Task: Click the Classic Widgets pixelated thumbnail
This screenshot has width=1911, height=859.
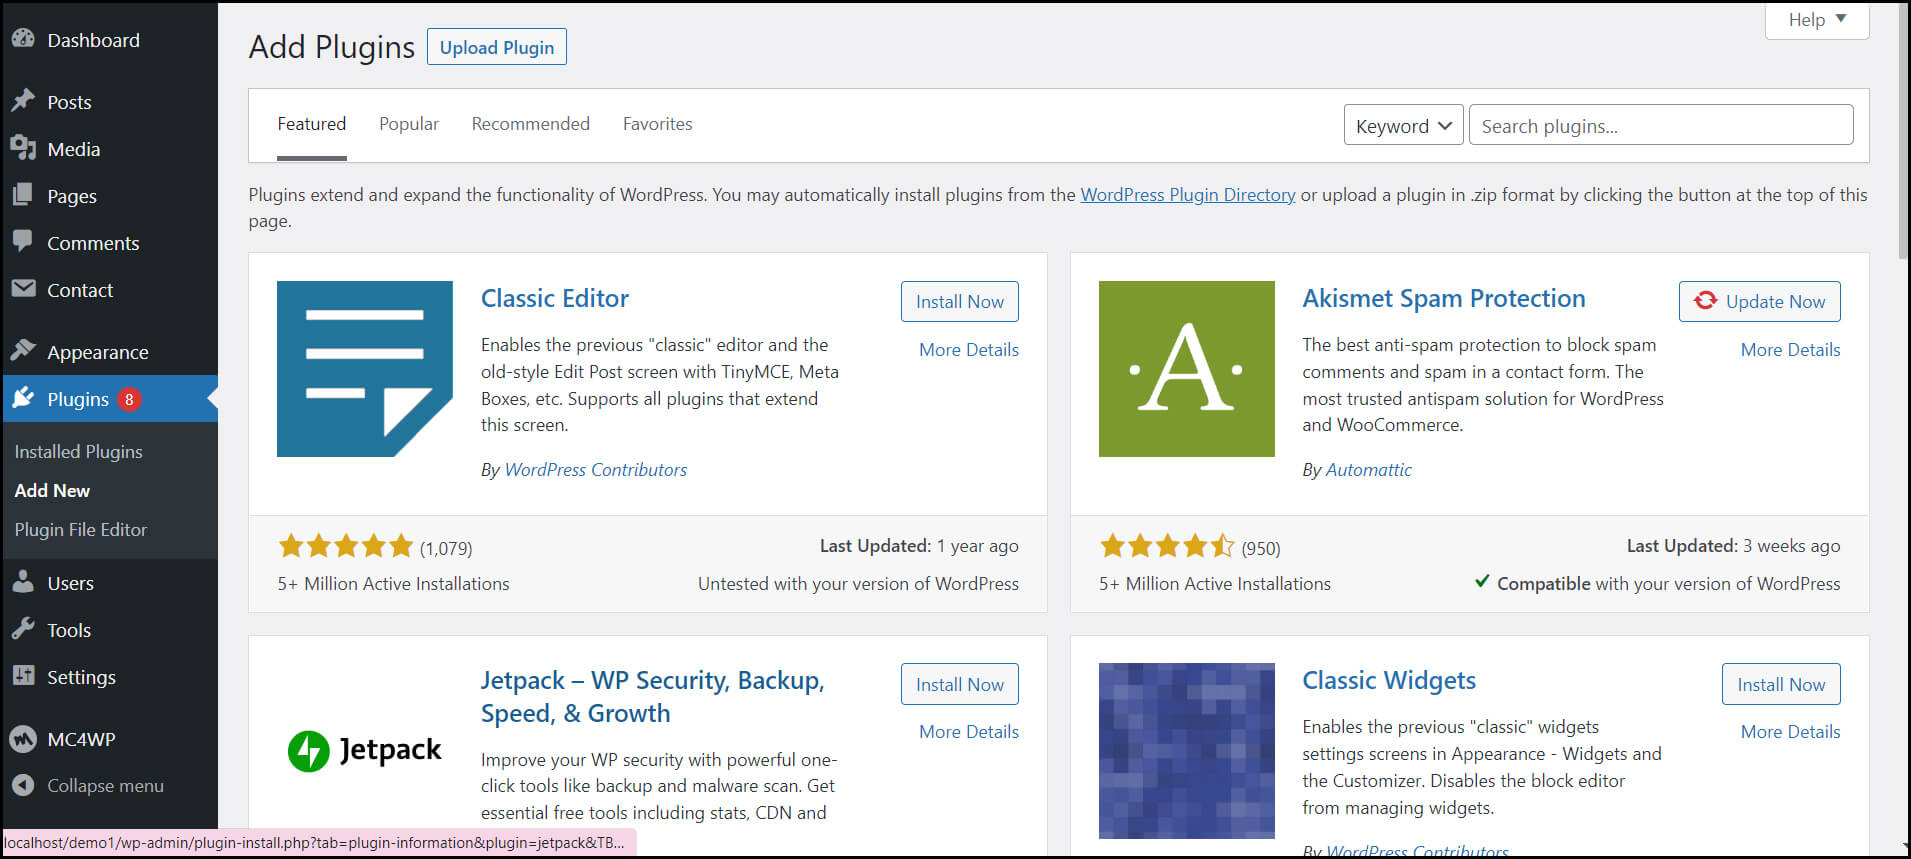Action: [1187, 750]
